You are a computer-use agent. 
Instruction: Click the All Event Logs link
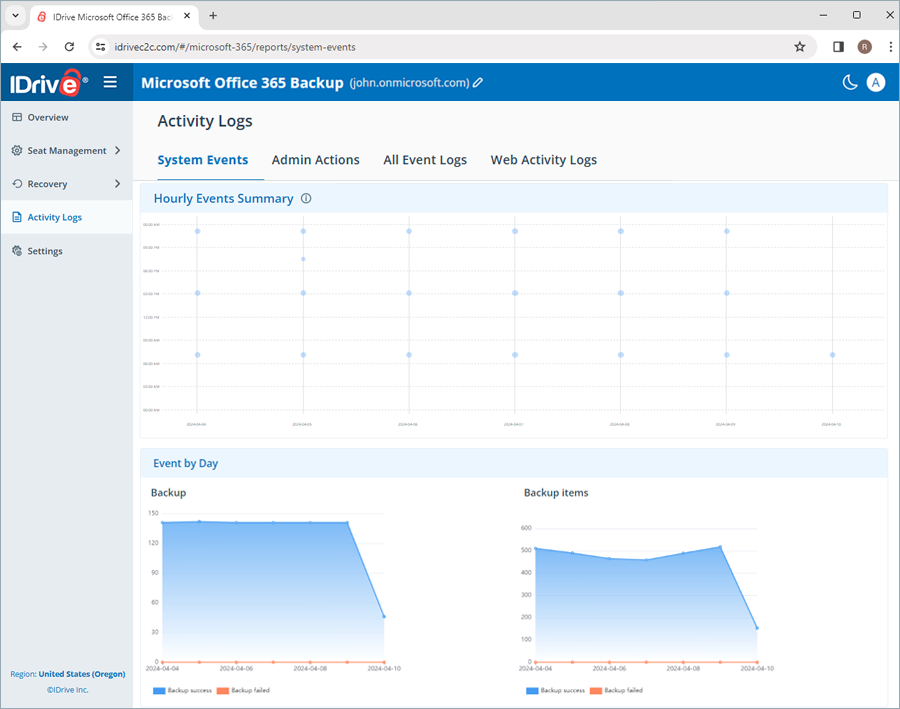[425, 160]
